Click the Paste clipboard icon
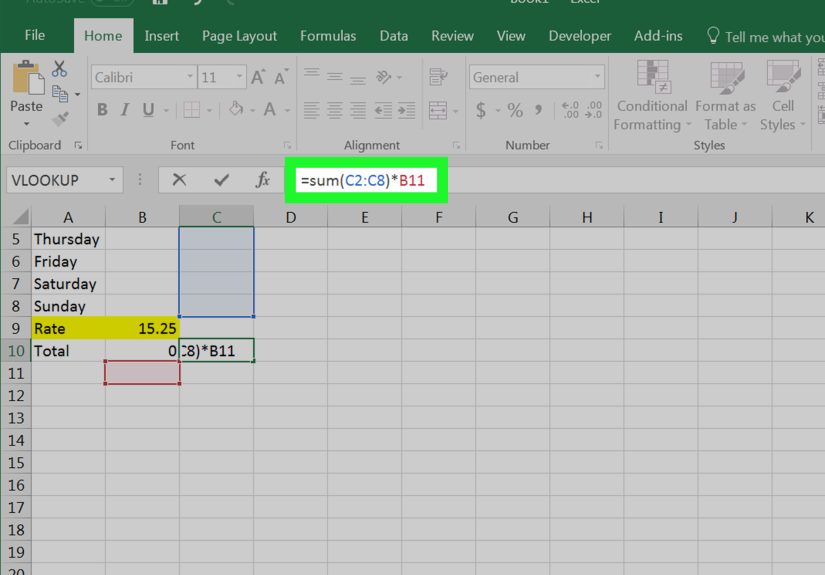Viewport: 825px width, 575px height. coord(27,79)
